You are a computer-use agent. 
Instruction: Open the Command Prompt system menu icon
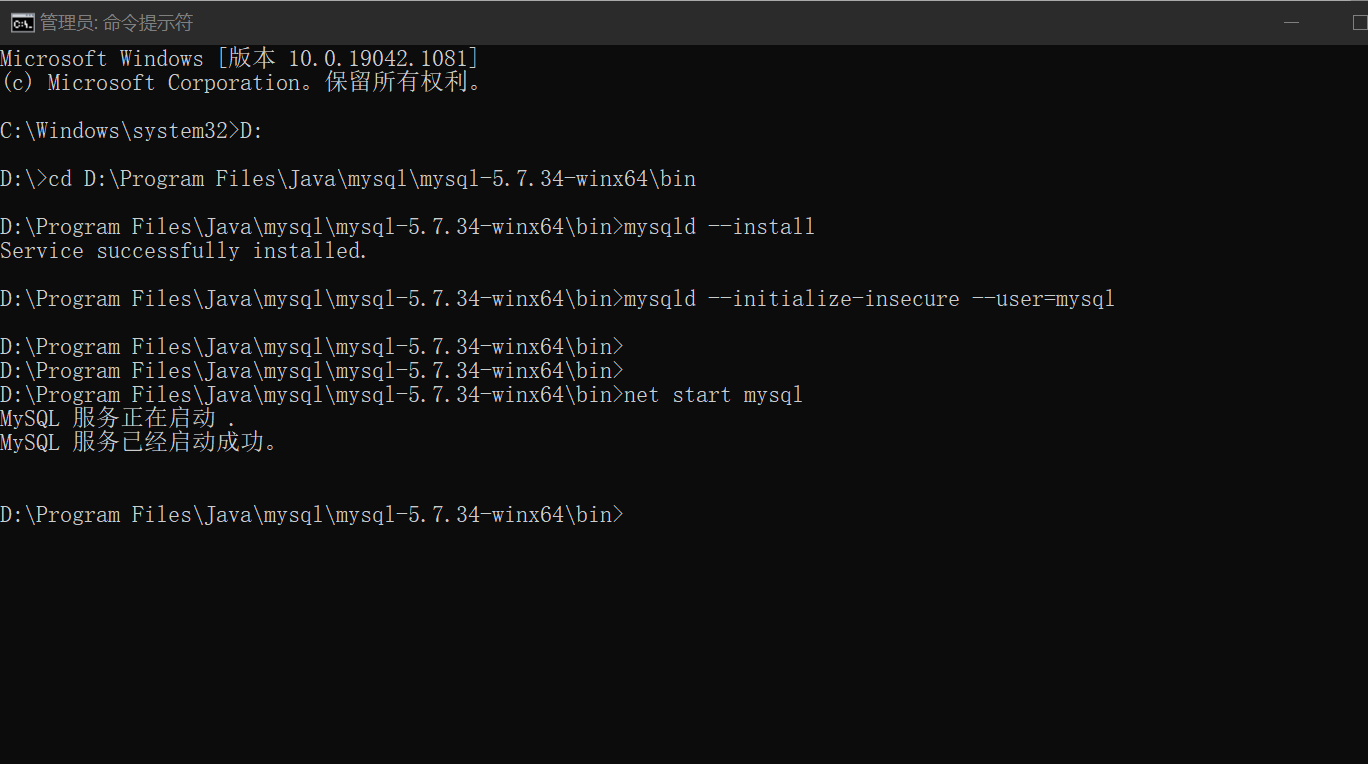coord(22,22)
